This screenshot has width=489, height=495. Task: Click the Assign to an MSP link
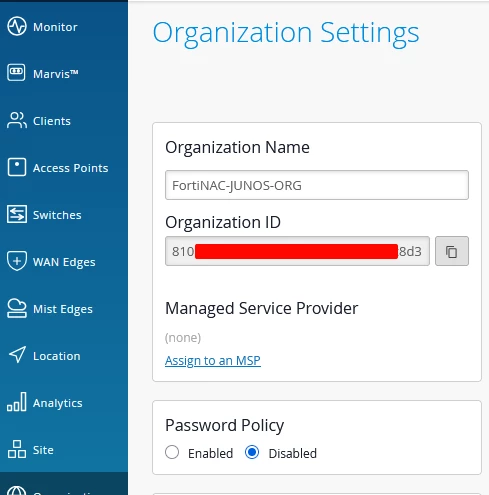pyautogui.click(x=213, y=360)
